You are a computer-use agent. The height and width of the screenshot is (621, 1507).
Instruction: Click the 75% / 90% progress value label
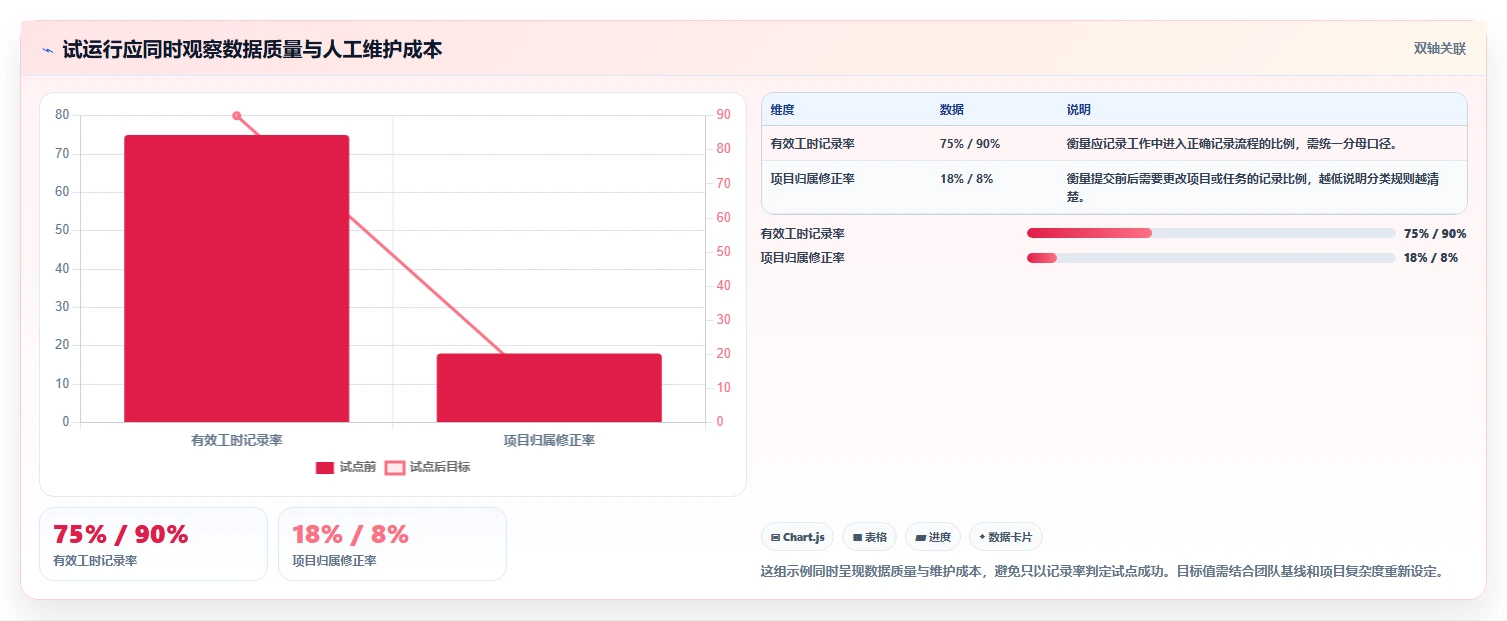[x=1435, y=234]
